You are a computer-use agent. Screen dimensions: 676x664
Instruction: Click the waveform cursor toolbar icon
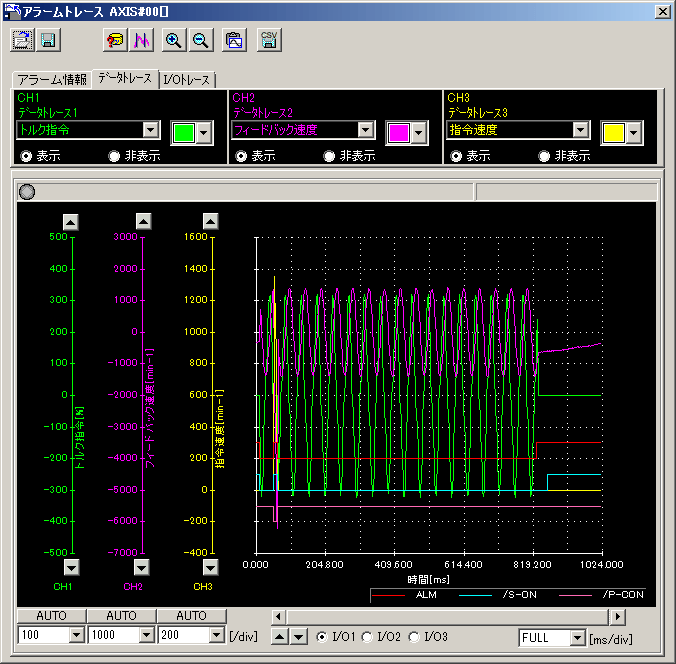click(x=141, y=40)
